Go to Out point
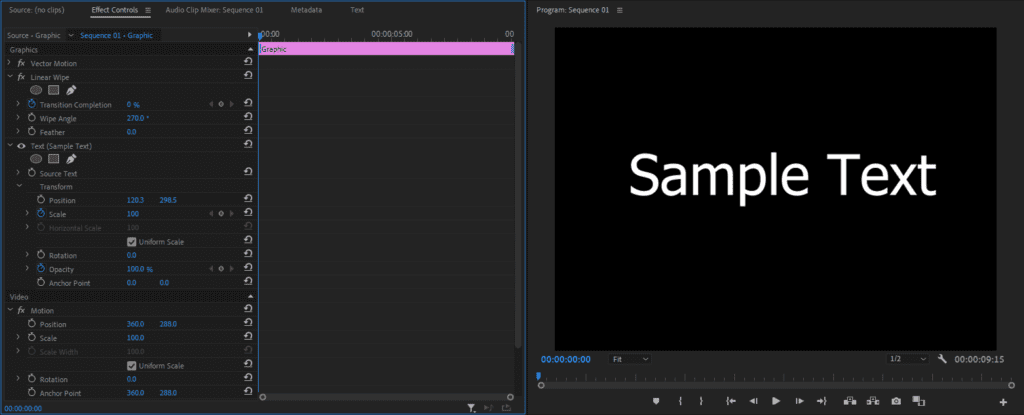The height and width of the screenshot is (415, 1024). pos(822,401)
